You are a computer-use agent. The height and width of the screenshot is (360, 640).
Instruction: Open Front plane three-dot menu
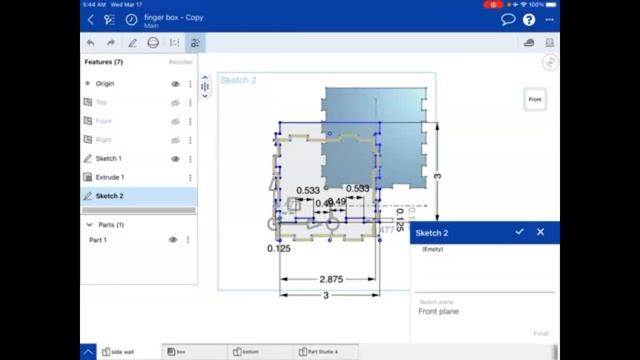[190, 121]
